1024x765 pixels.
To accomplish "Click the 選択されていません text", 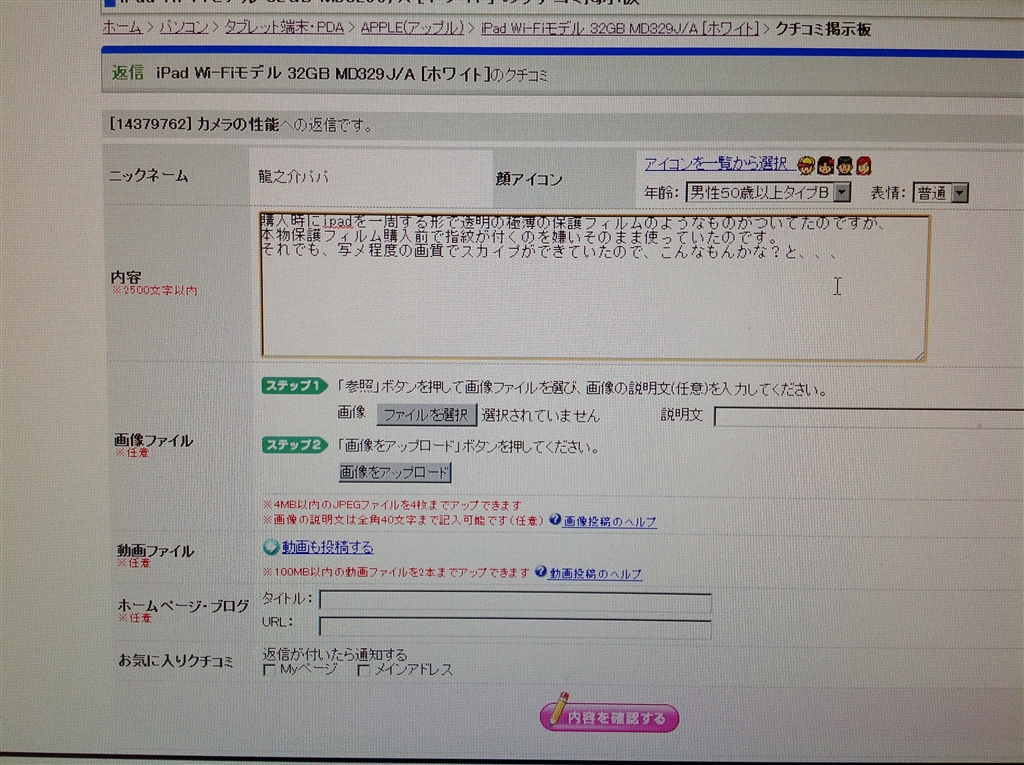I will tap(541, 415).
